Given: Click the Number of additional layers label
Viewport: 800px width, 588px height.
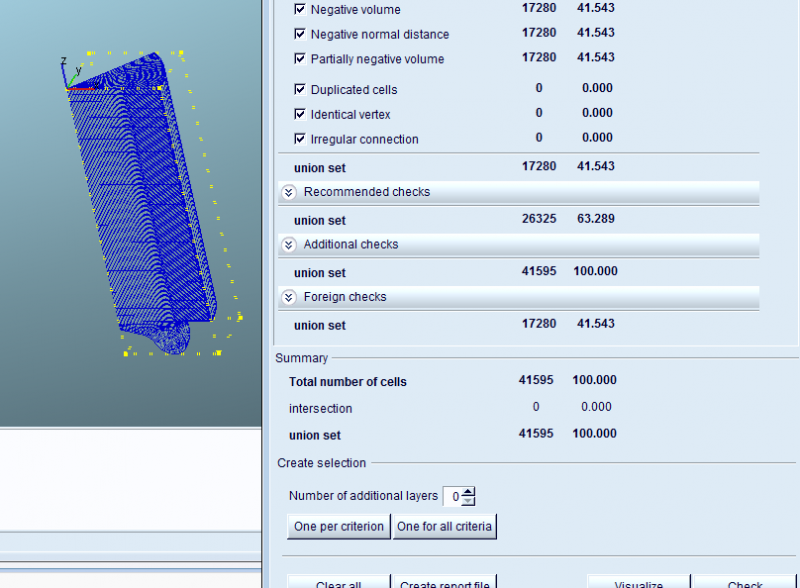Looking at the screenshot, I should pyautogui.click(x=363, y=496).
